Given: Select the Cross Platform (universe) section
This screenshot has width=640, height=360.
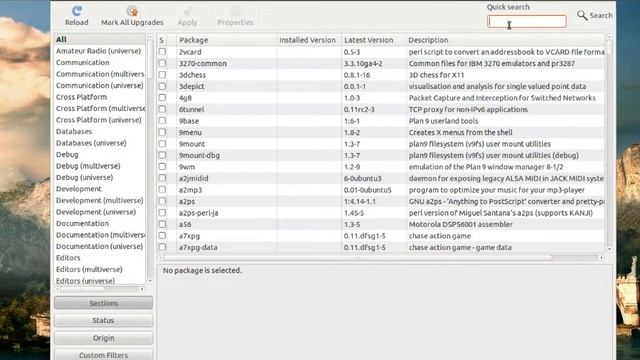Looking at the screenshot, I should [x=99, y=120].
